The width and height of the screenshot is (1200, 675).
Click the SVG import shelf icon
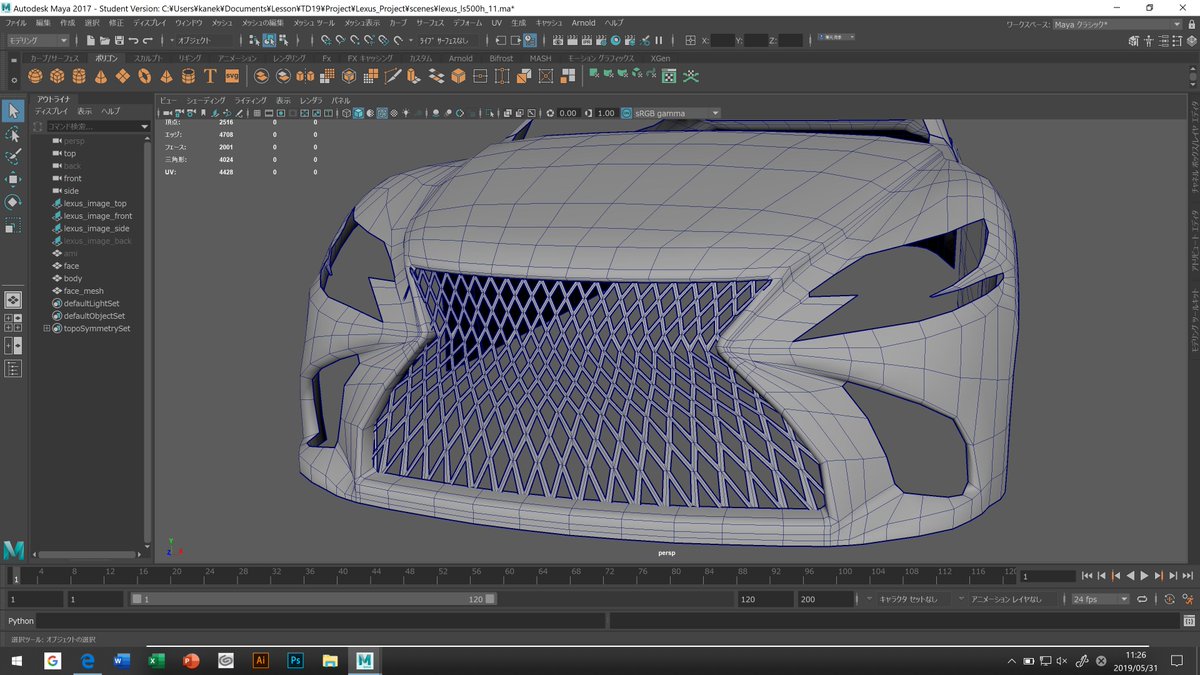coord(232,76)
